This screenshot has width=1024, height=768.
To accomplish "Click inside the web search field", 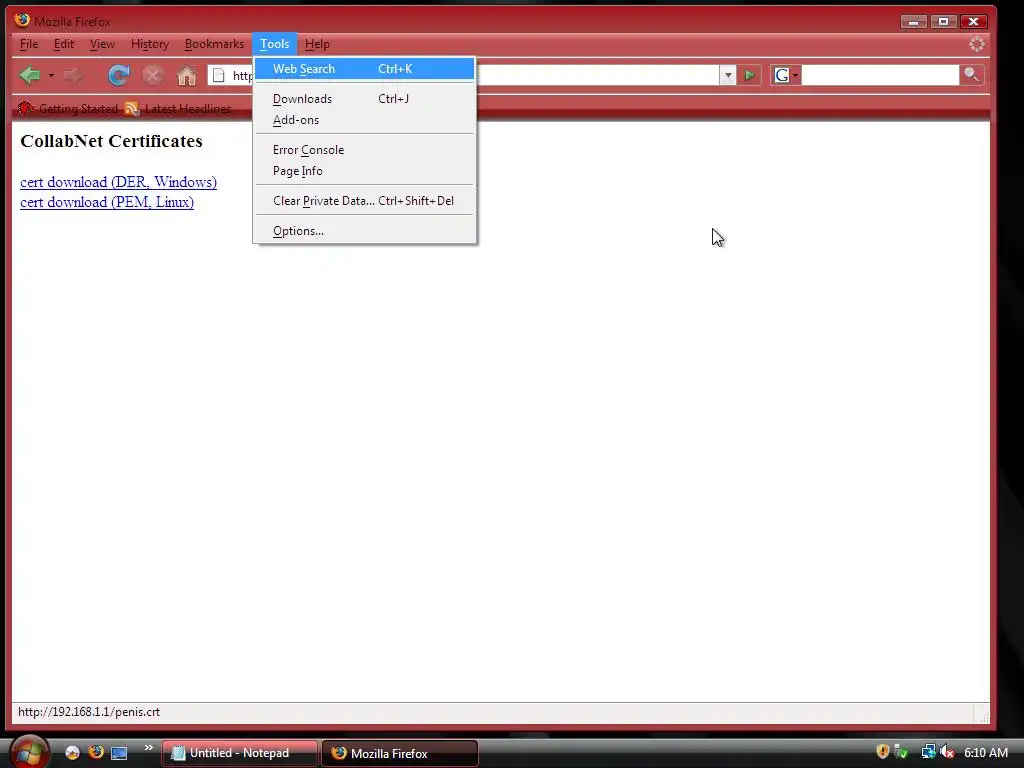I will click(x=880, y=75).
